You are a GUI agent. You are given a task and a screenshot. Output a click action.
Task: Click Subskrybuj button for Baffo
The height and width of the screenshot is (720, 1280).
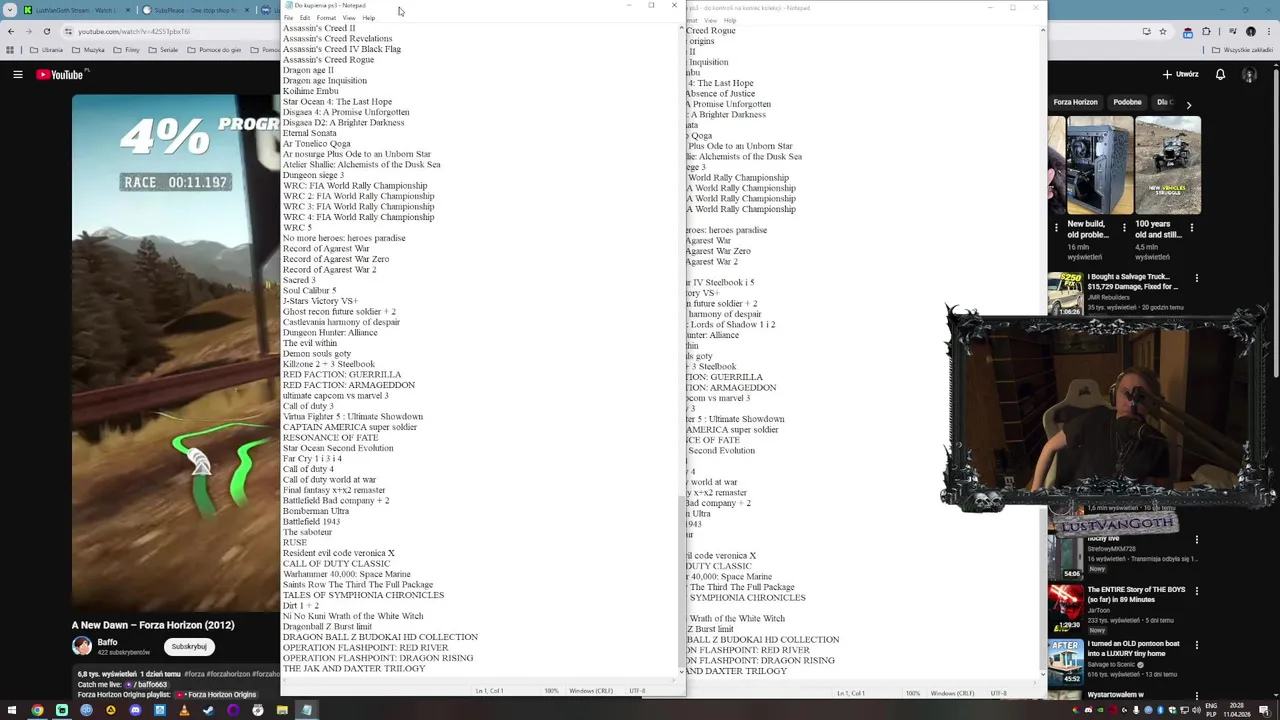[x=189, y=646]
